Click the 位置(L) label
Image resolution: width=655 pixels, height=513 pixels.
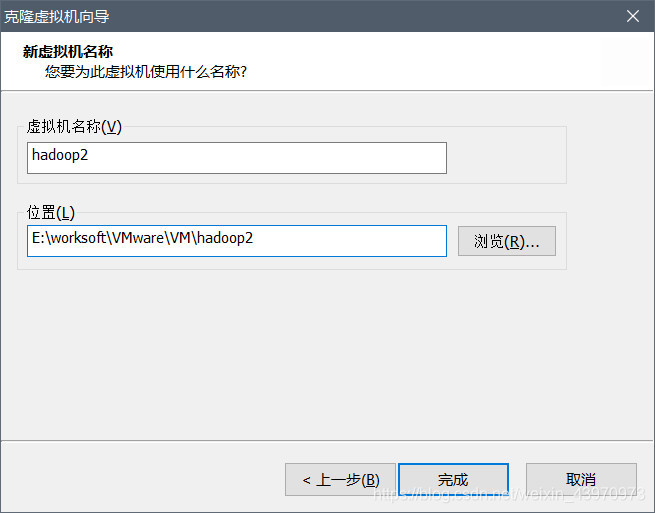(51, 212)
